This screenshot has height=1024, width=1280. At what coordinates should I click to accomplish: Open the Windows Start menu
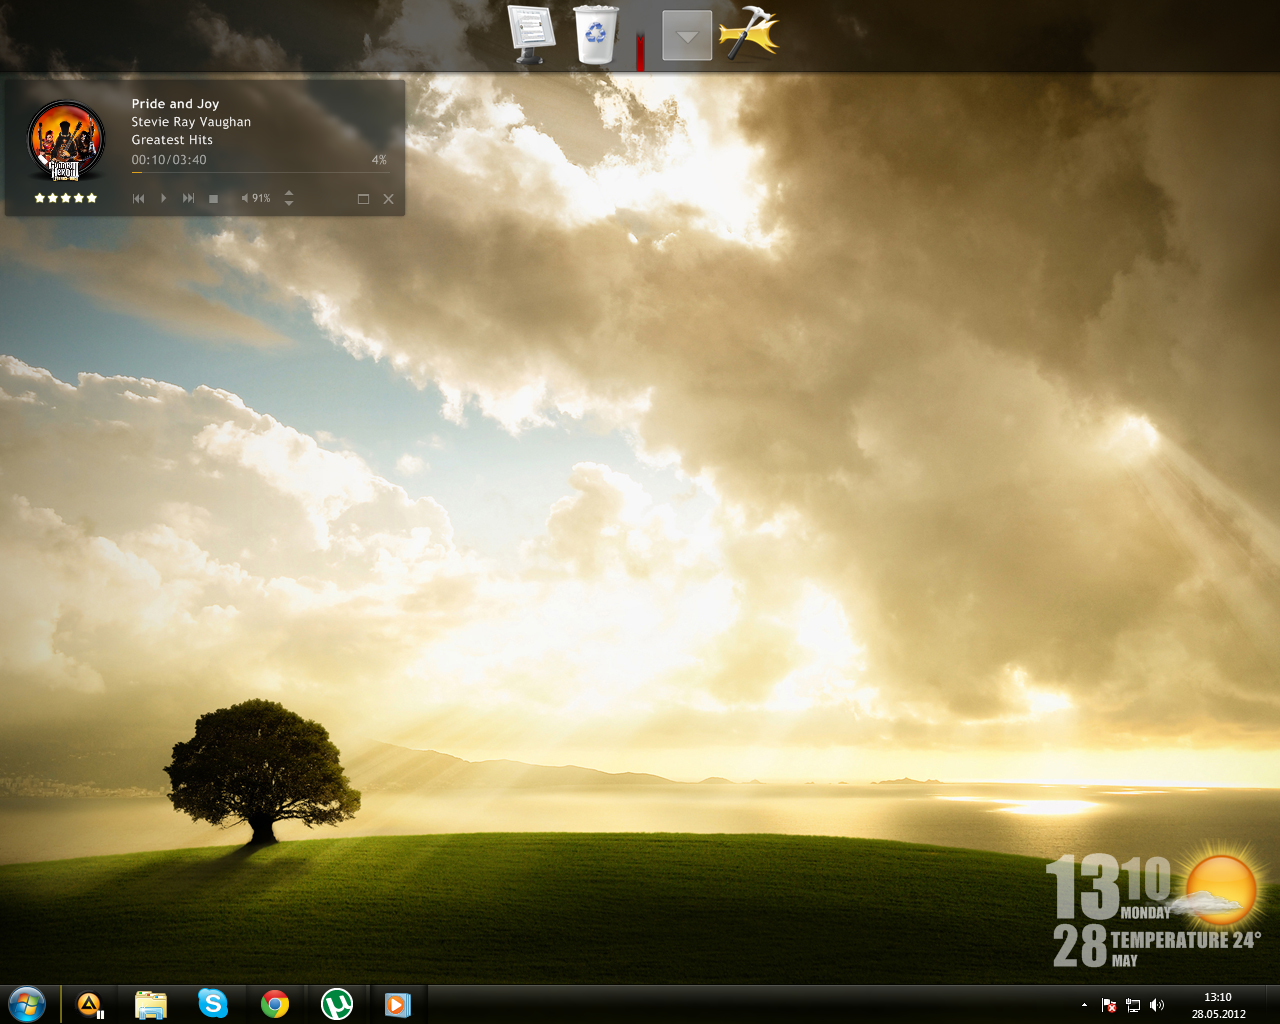coord(27,1004)
